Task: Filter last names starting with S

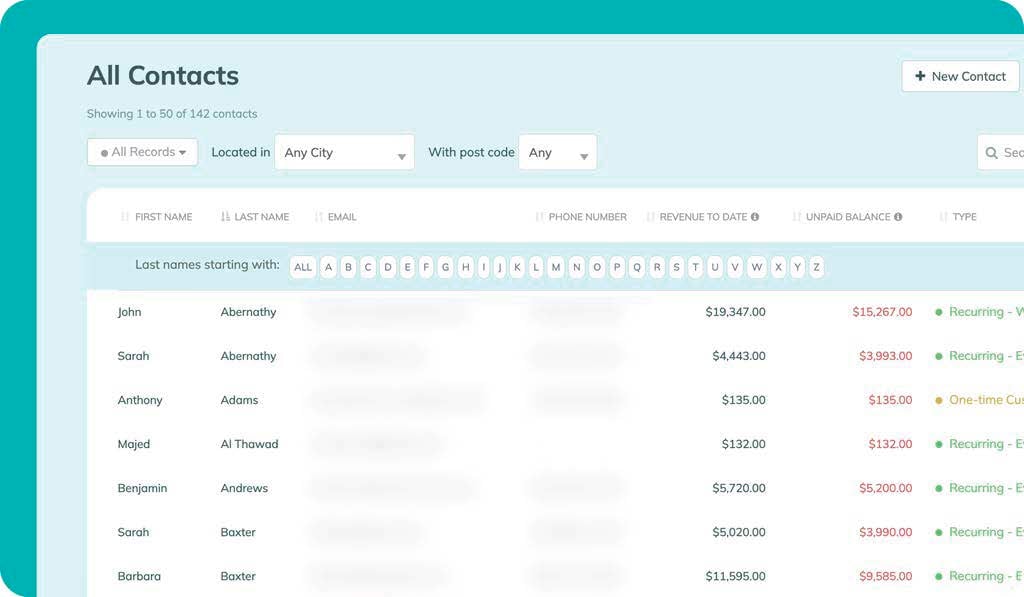Action: click(x=677, y=267)
